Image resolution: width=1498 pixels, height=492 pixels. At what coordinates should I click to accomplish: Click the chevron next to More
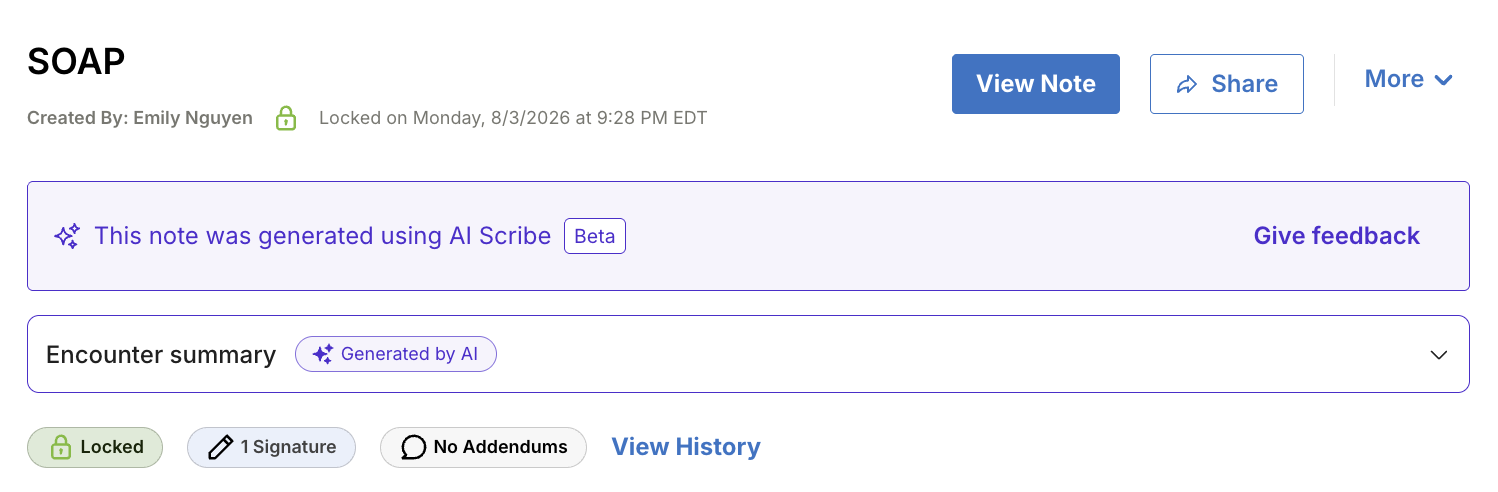coord(1443,80)
